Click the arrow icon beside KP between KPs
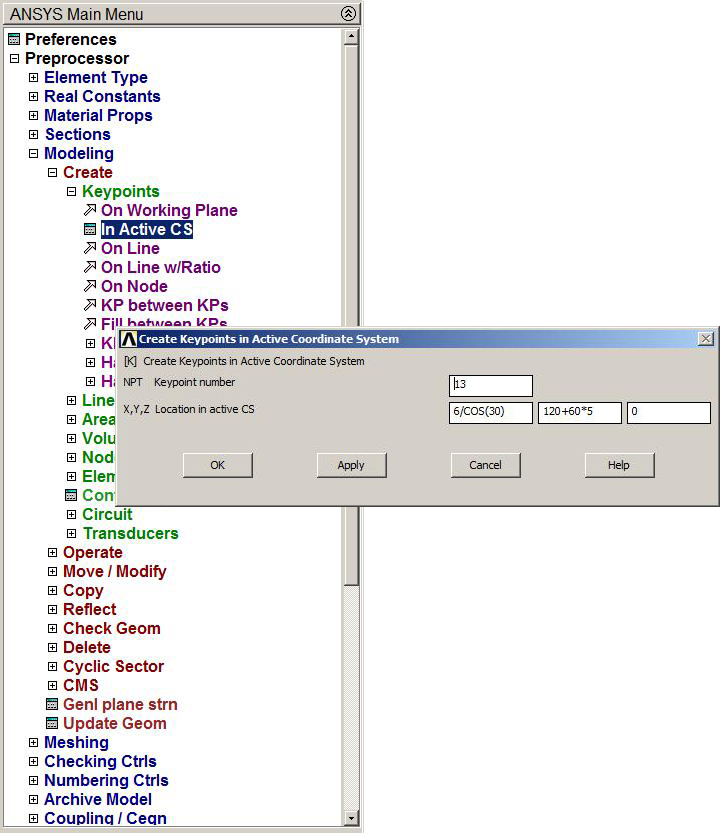 pos(90,306)
